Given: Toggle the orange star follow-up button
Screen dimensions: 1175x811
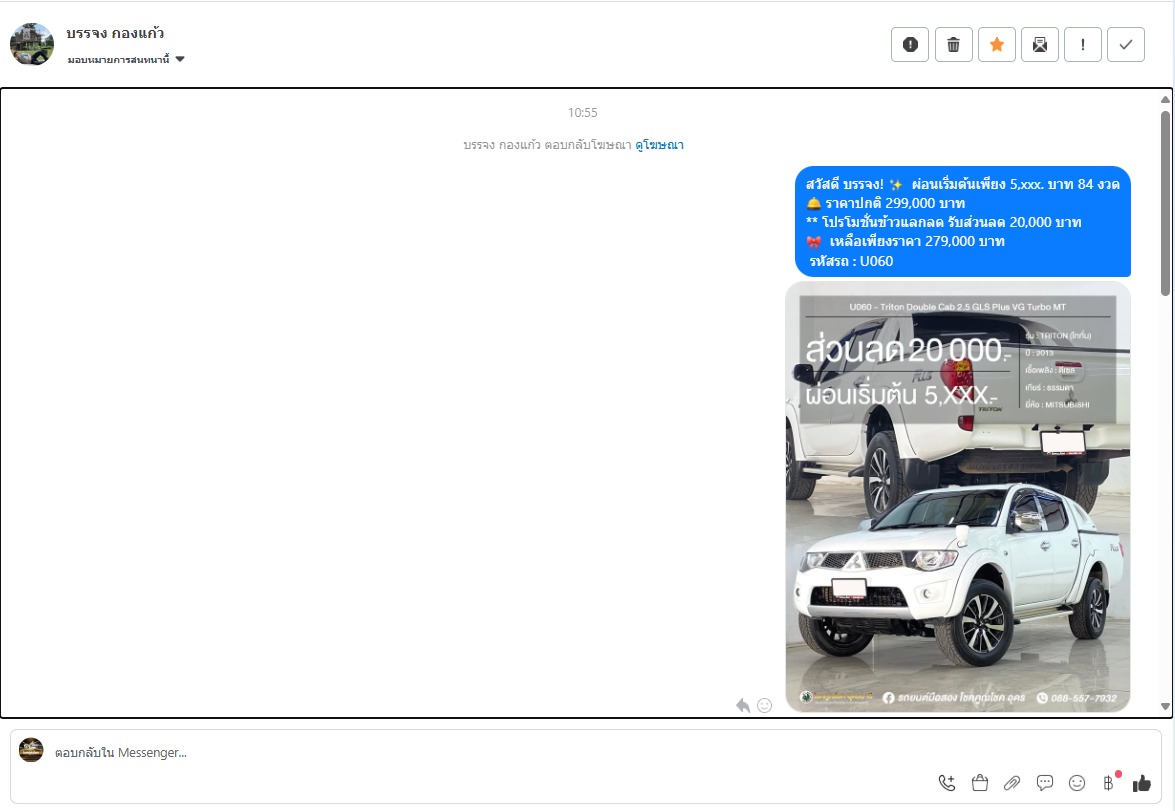Looking at the screenshot, I should (x=997, y=45).
